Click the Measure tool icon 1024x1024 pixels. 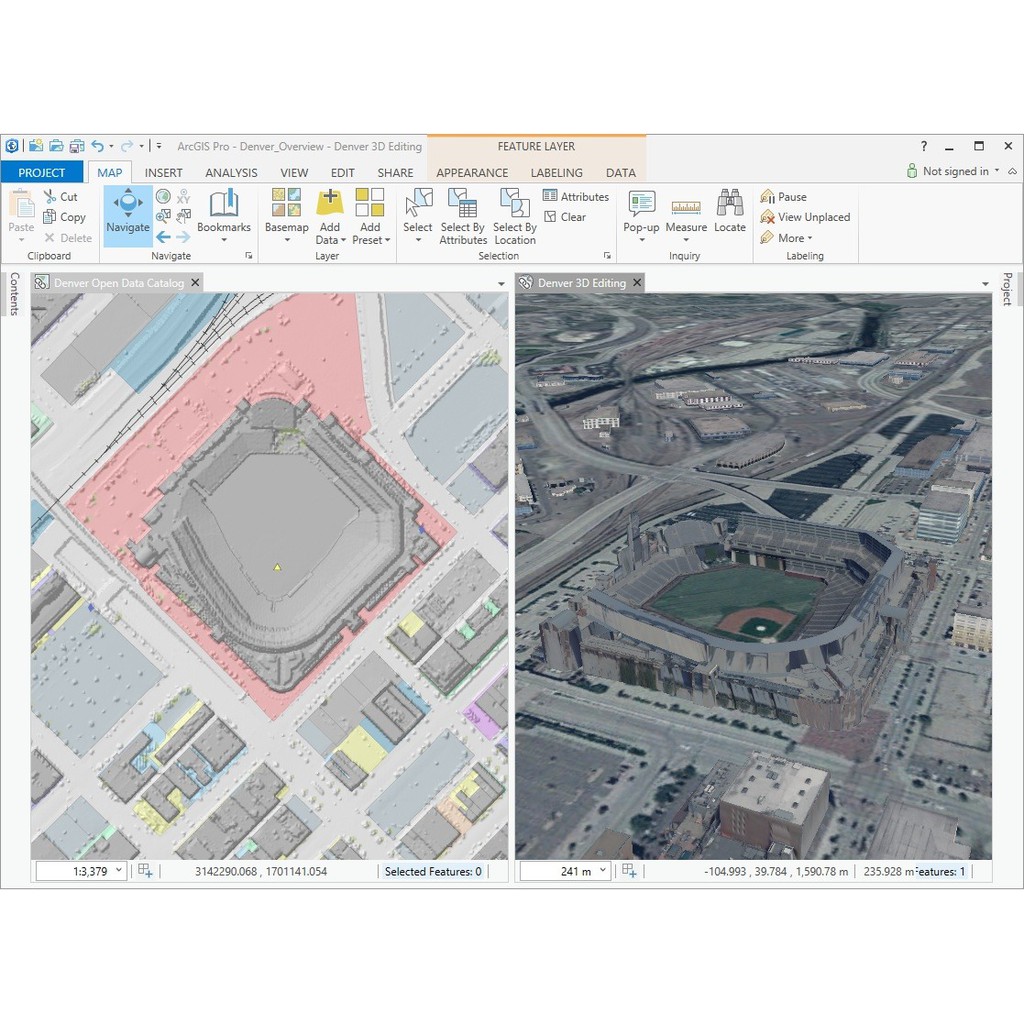pyautogui.click(x=686, y=205)
